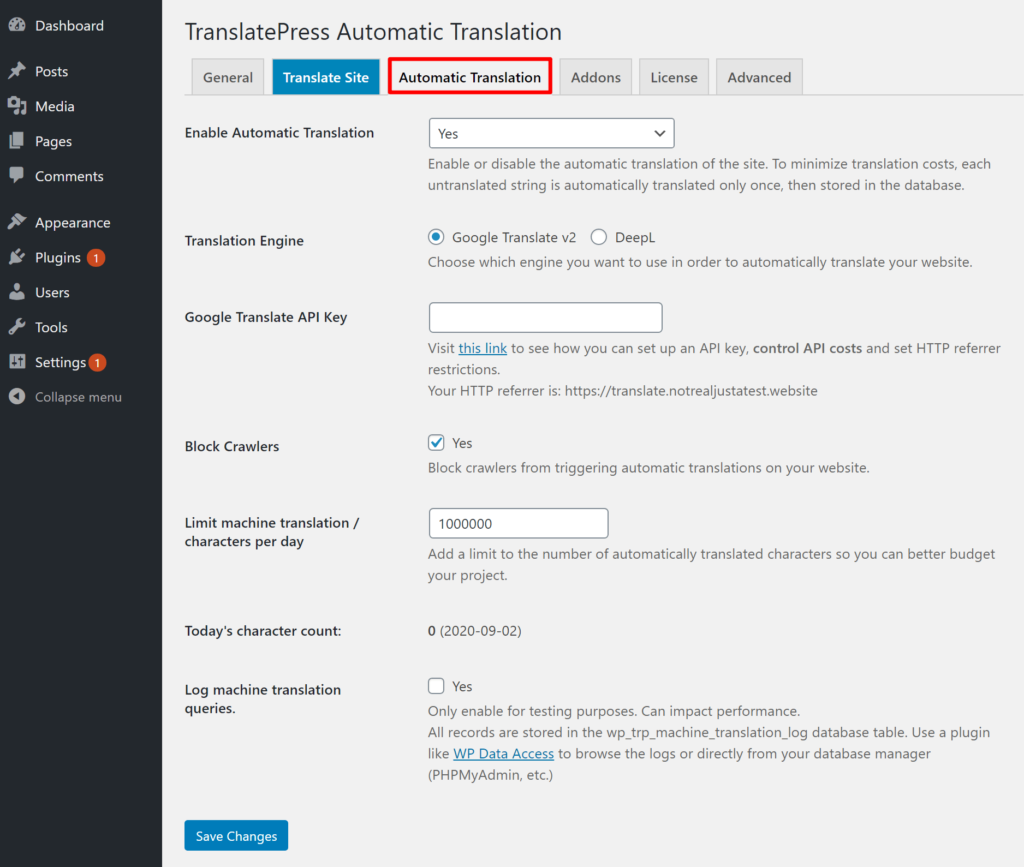The image size is (1024, 867).
Task: Uncheck Block Crawlers checkbox
Action: point(436,443)
